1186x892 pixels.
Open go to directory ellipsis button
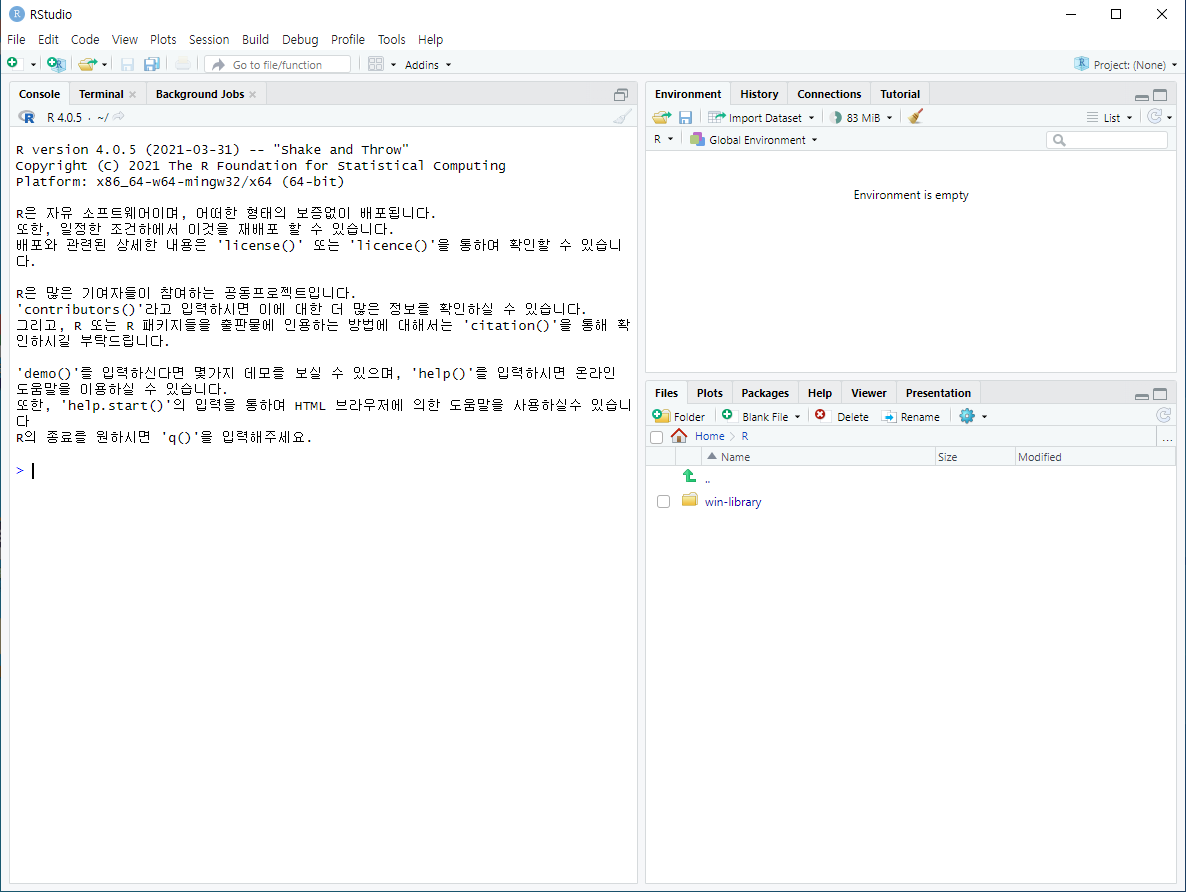point(1167,437)
